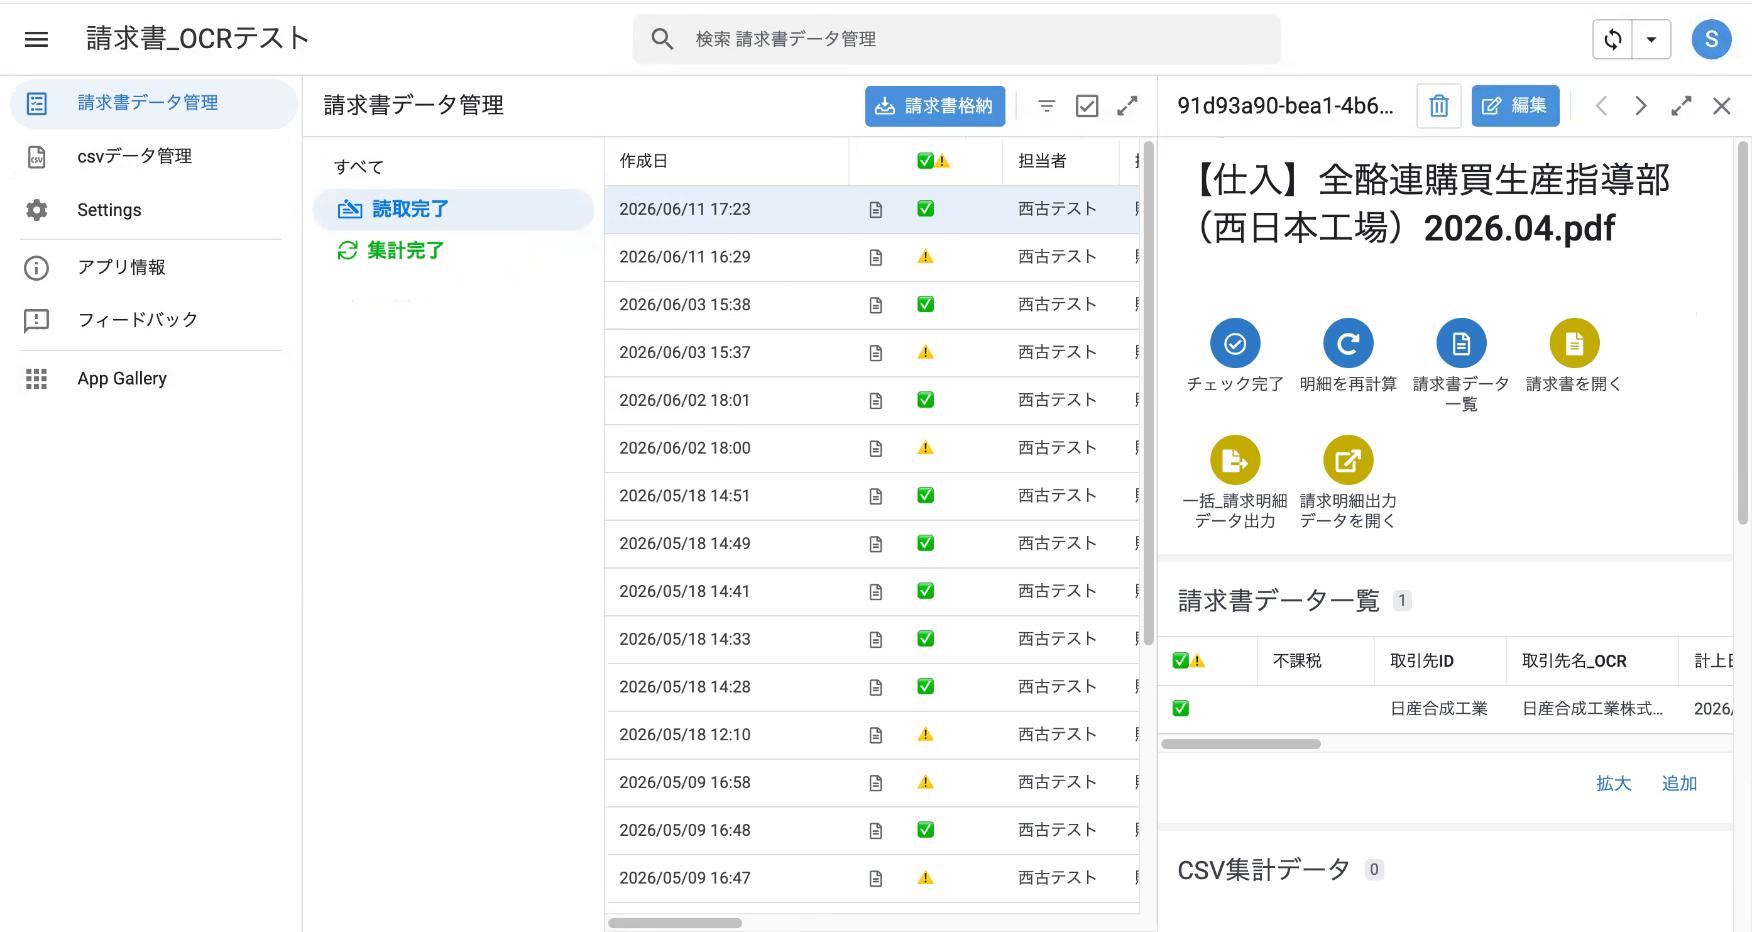This screenshot has height=932, width=1752.
Task: Click document icon in 2026/06/02 18:00 row
Action: coord(876,449)
